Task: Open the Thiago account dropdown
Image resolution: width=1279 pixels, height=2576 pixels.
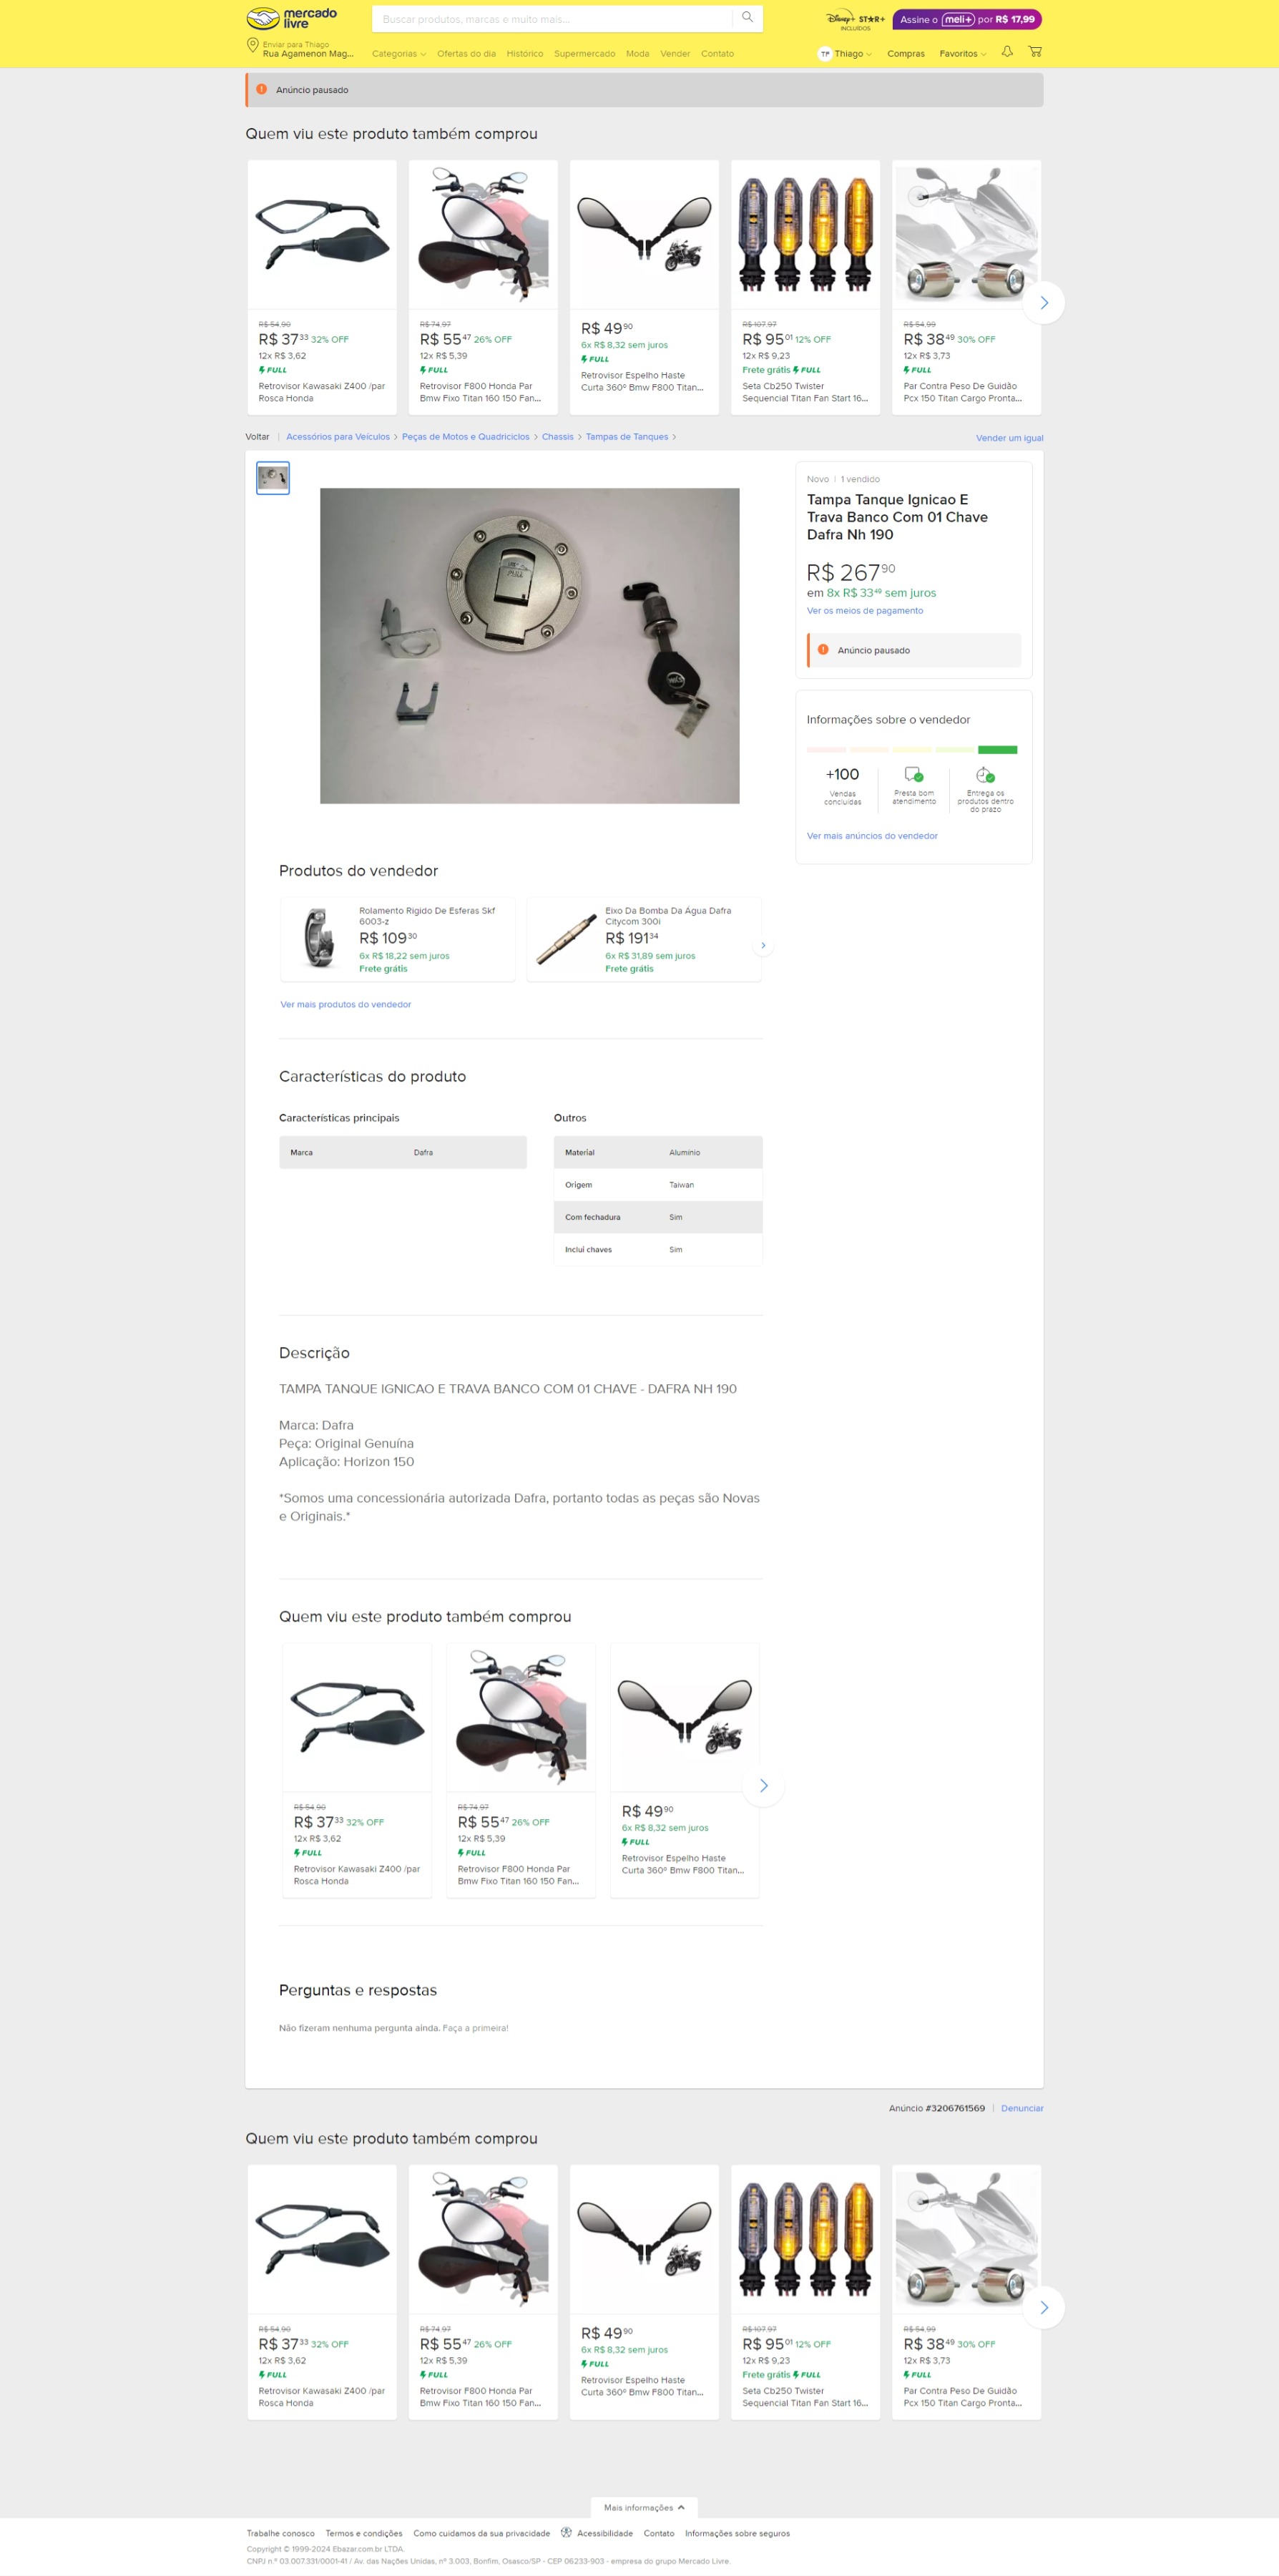Action: point(845,54)
